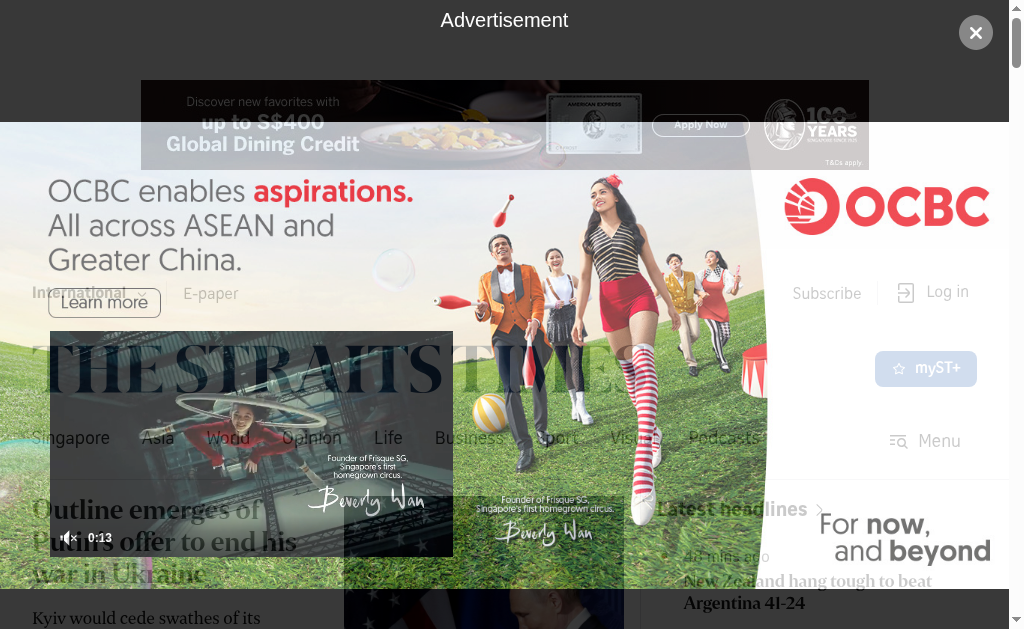
Task: Click the Log in icon
Action: 906,293
